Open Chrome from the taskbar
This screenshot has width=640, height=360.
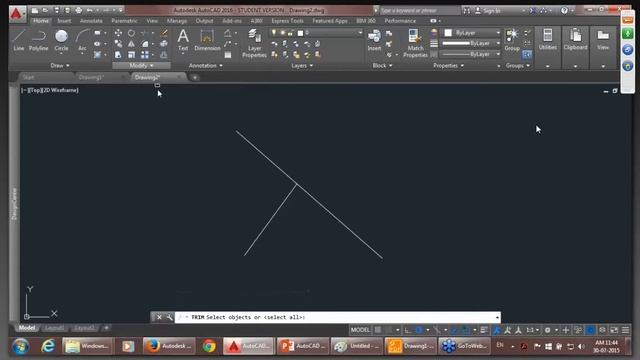[209, 346]
